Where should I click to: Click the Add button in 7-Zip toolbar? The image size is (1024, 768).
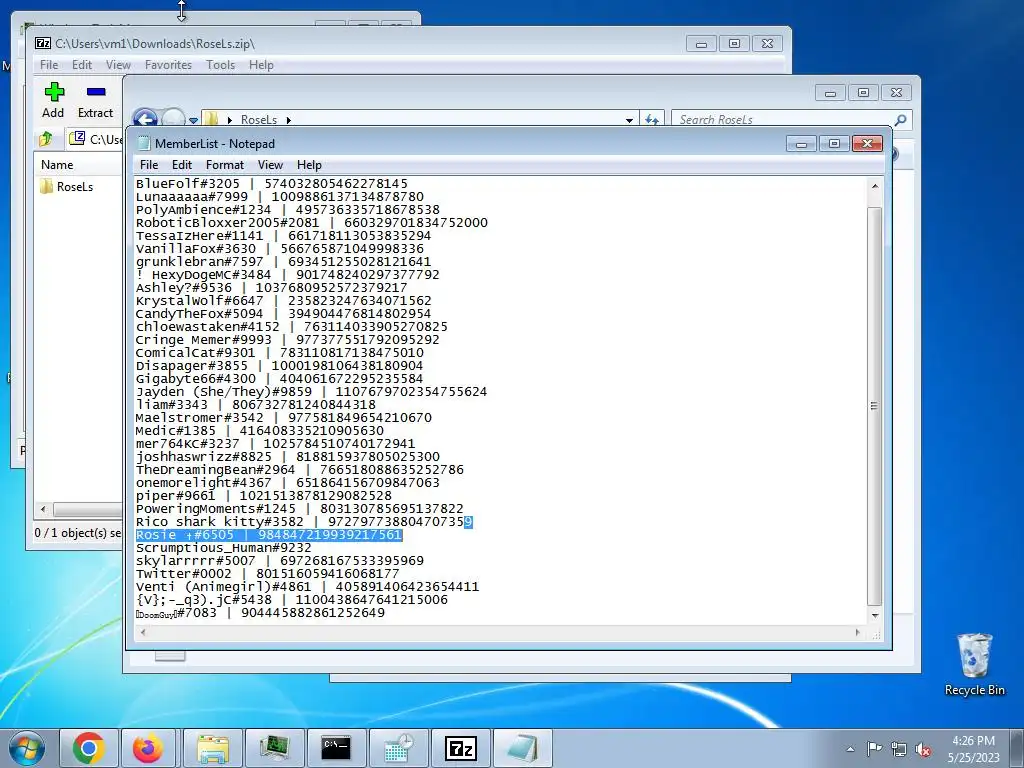point(54,101)
